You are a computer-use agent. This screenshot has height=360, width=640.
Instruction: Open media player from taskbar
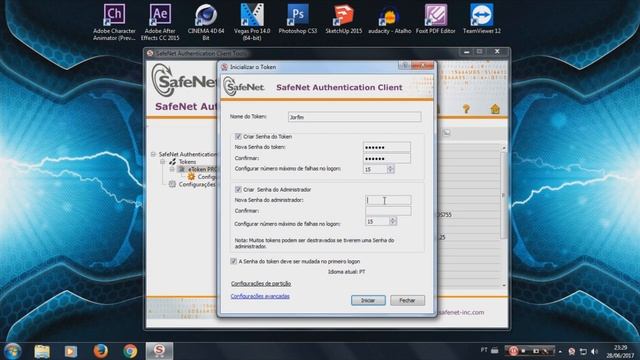71,351
